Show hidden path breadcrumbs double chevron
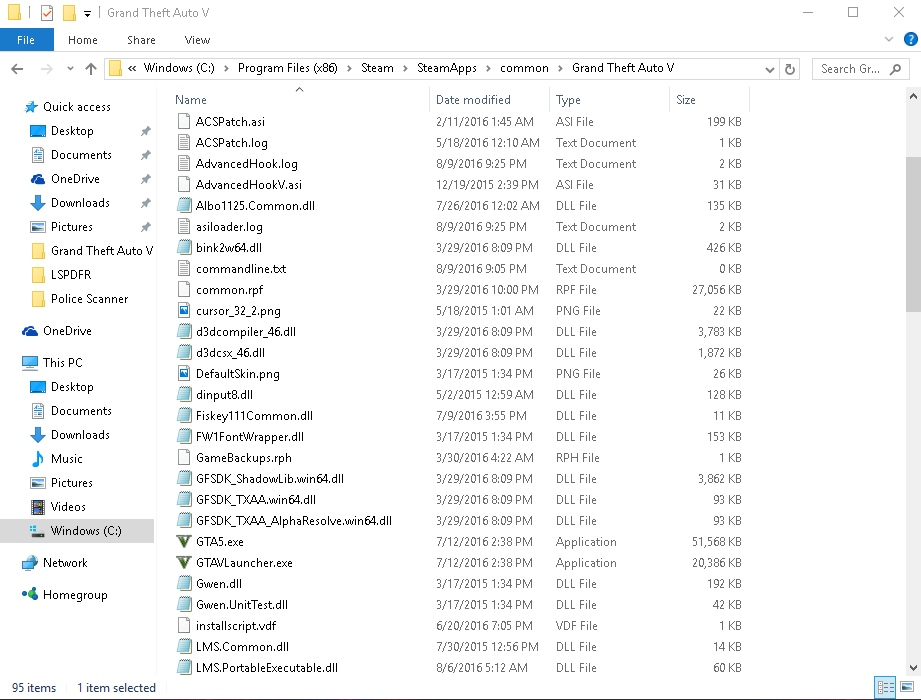Viewport: 921px width, 700px height. [x=132, y=69]
